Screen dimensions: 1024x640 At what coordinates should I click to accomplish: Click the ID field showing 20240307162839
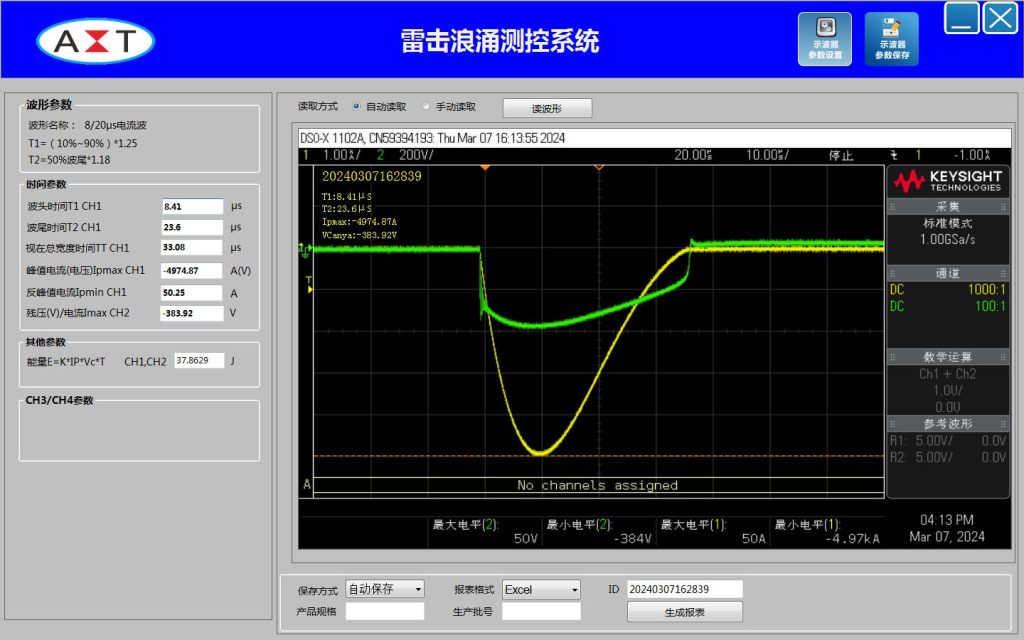coord(684,589)
